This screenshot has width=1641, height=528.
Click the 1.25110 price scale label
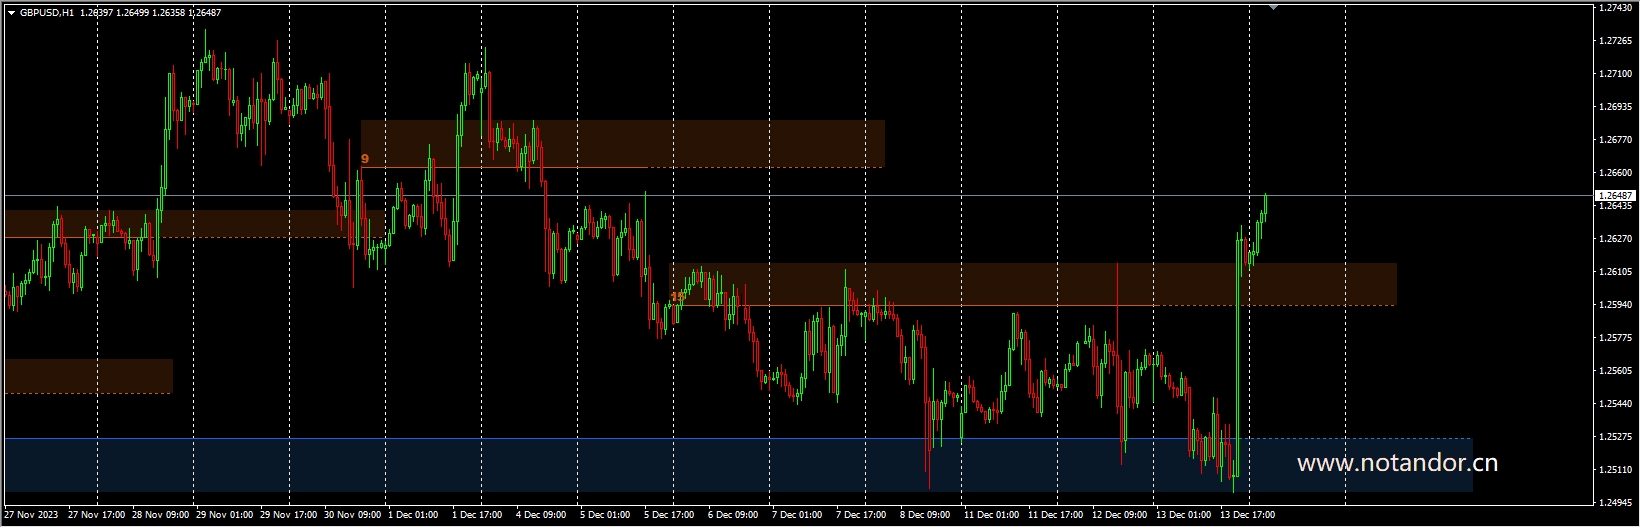coord(1616,470)
